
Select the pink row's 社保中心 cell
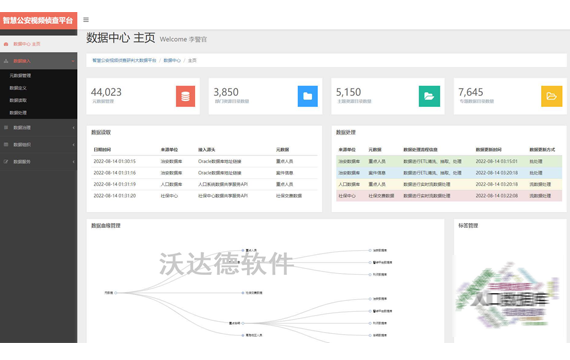click(x=347, y=196)
